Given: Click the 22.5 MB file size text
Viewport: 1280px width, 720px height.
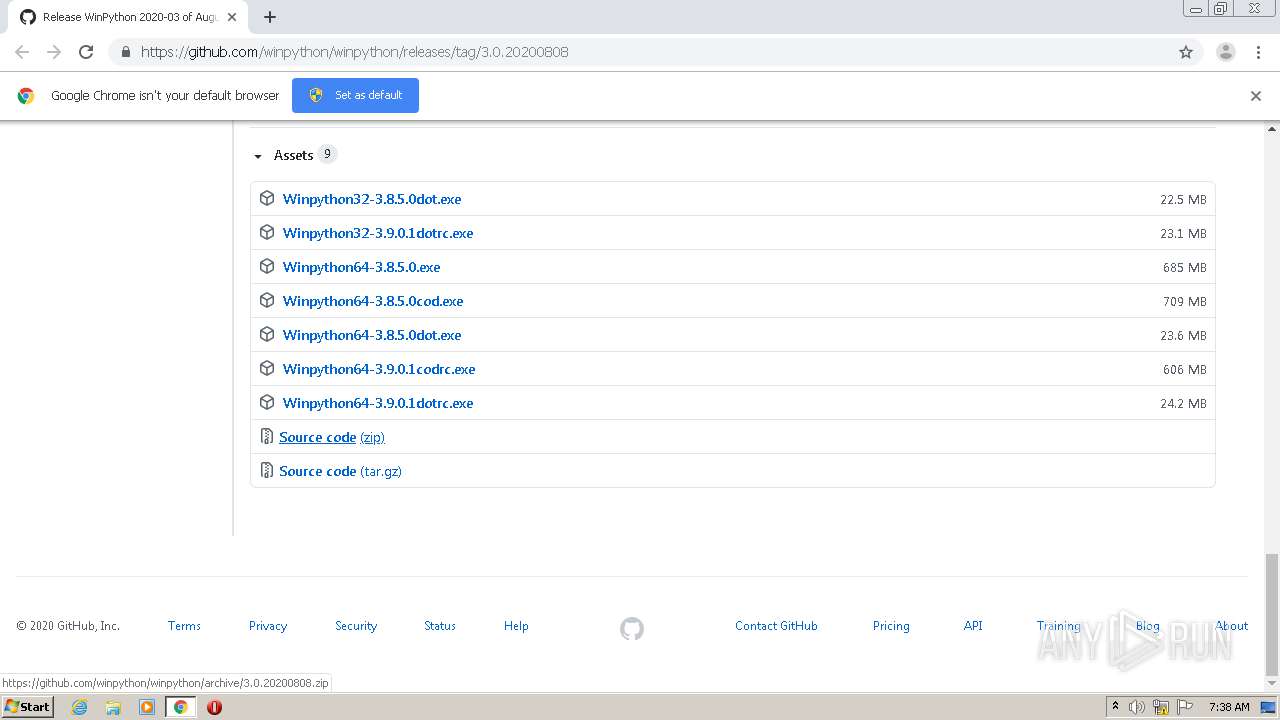Looking at the screenshot, I should [1183, 199].
